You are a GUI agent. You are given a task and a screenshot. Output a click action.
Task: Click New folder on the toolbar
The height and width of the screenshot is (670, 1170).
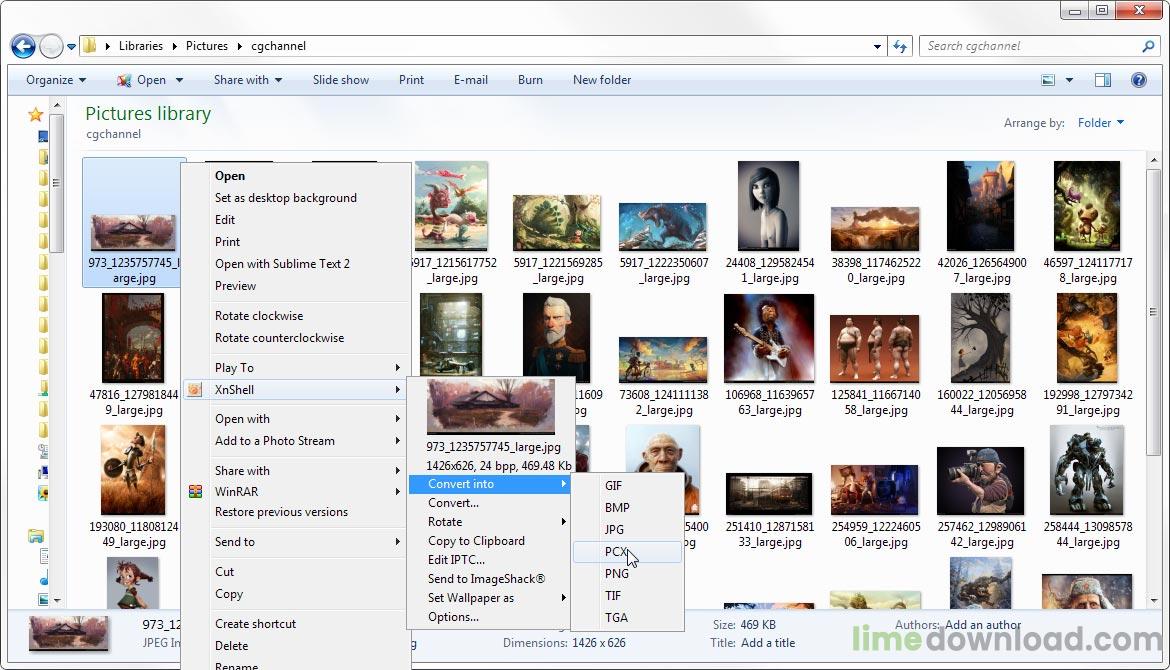[601, 80]
